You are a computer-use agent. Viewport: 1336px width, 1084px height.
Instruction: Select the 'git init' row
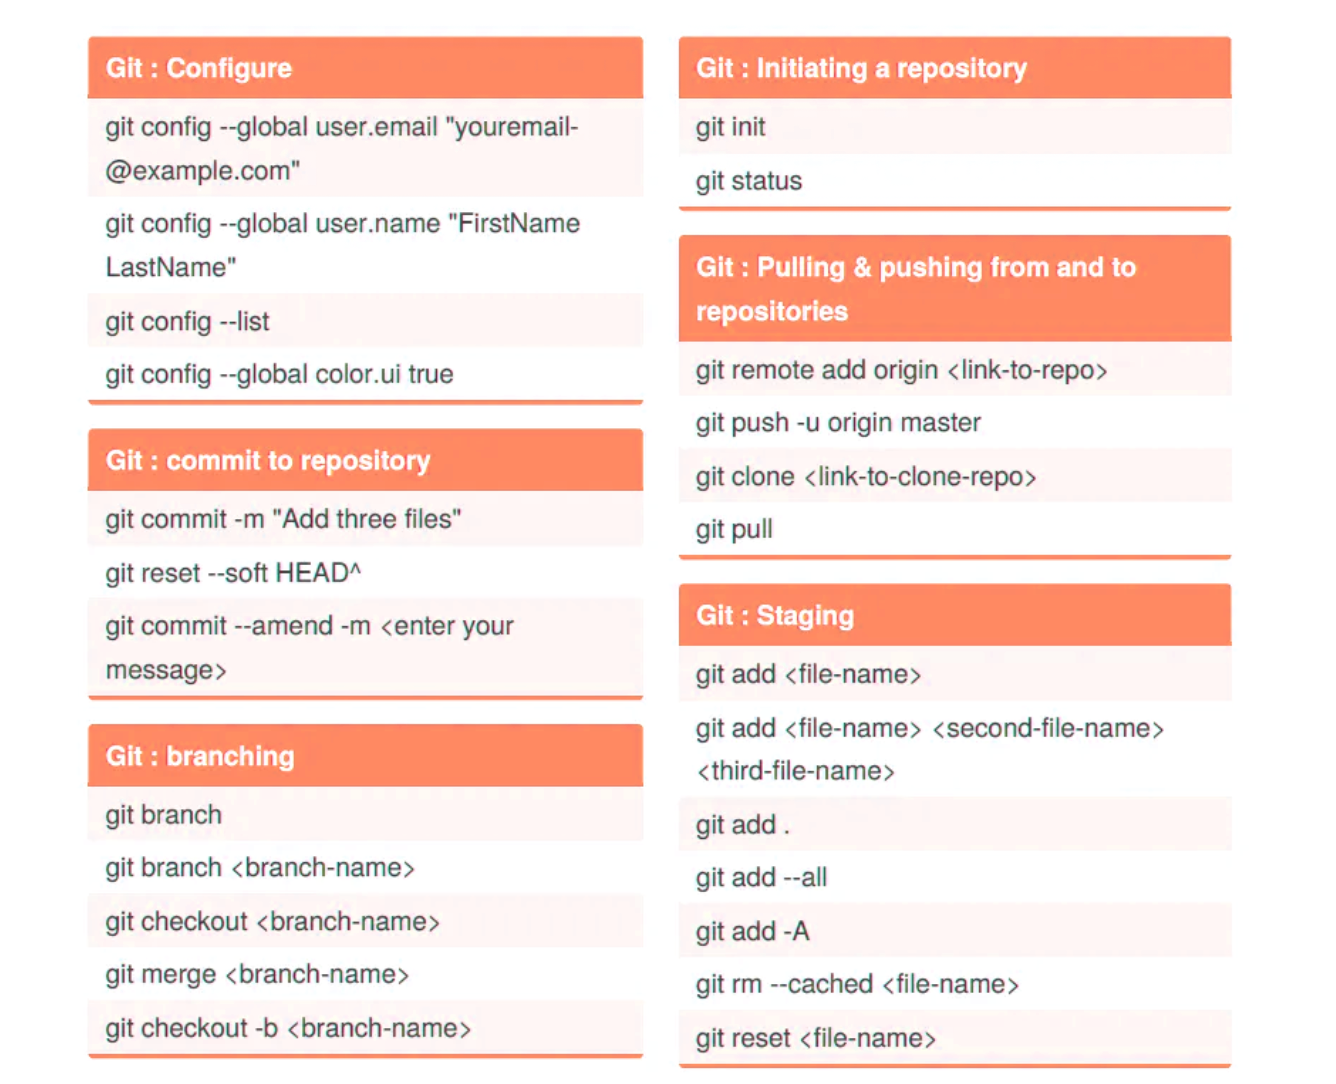(x=955, y=127)
